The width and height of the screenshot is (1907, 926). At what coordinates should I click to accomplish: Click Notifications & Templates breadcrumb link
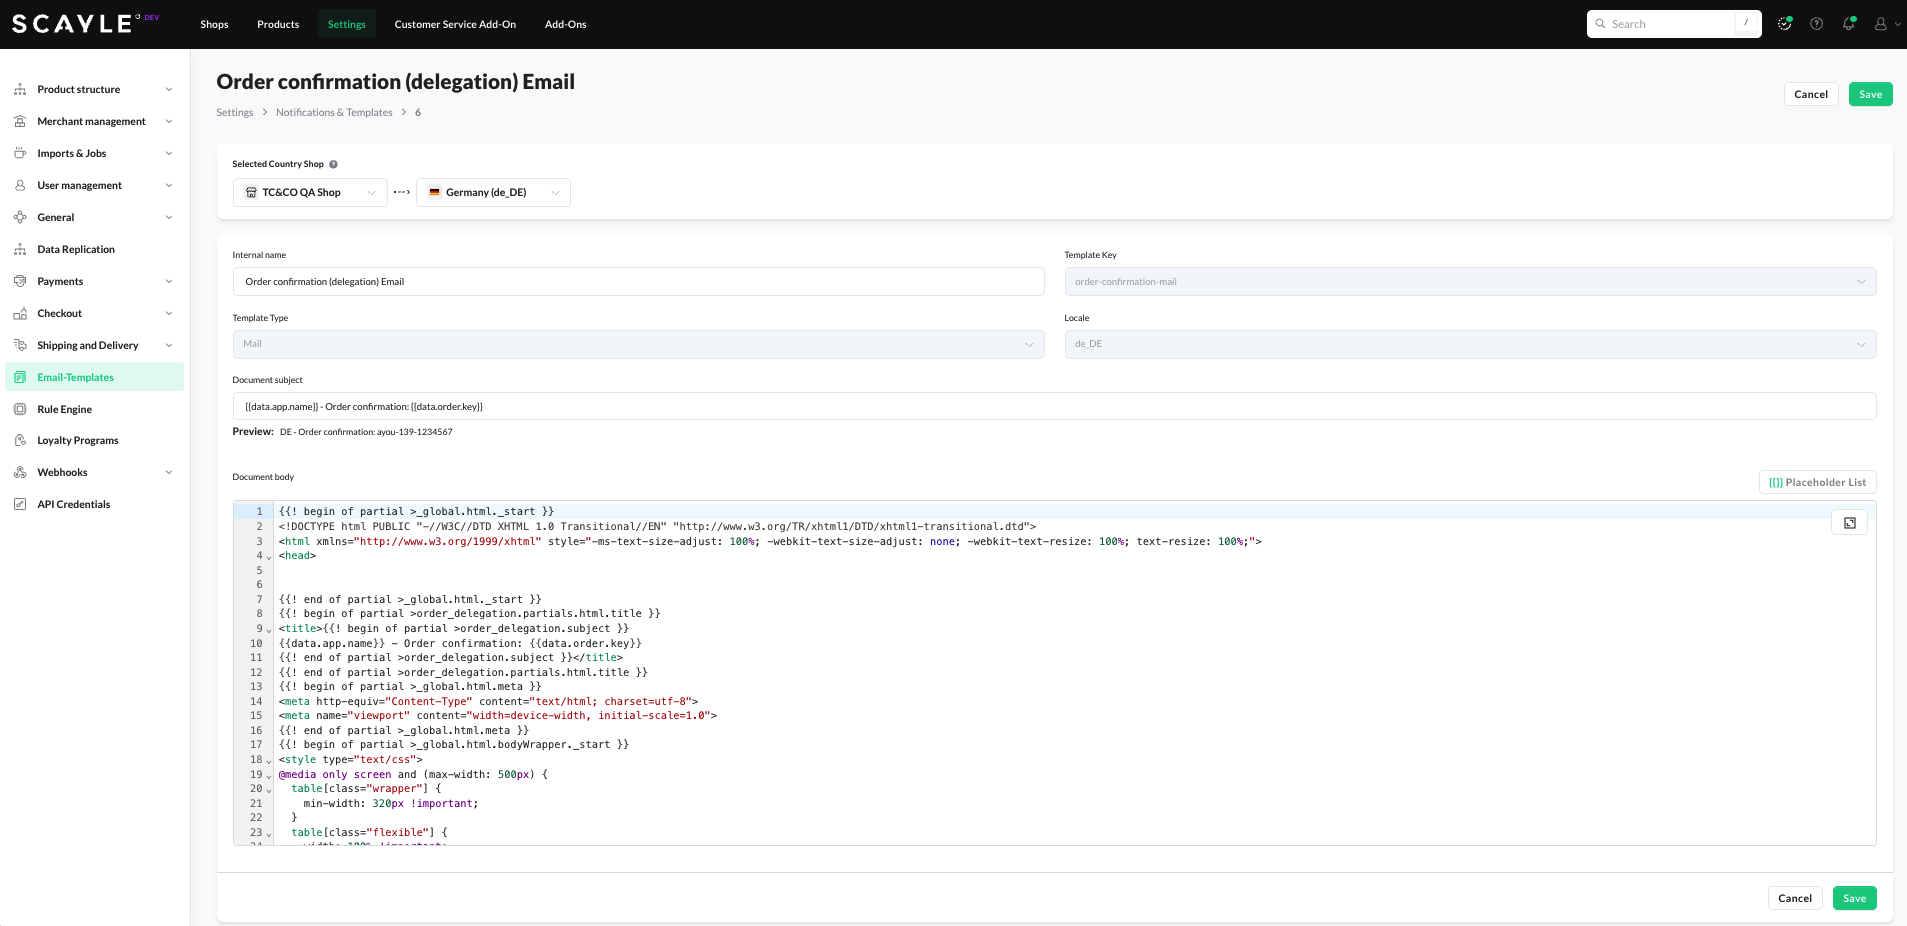334,112
